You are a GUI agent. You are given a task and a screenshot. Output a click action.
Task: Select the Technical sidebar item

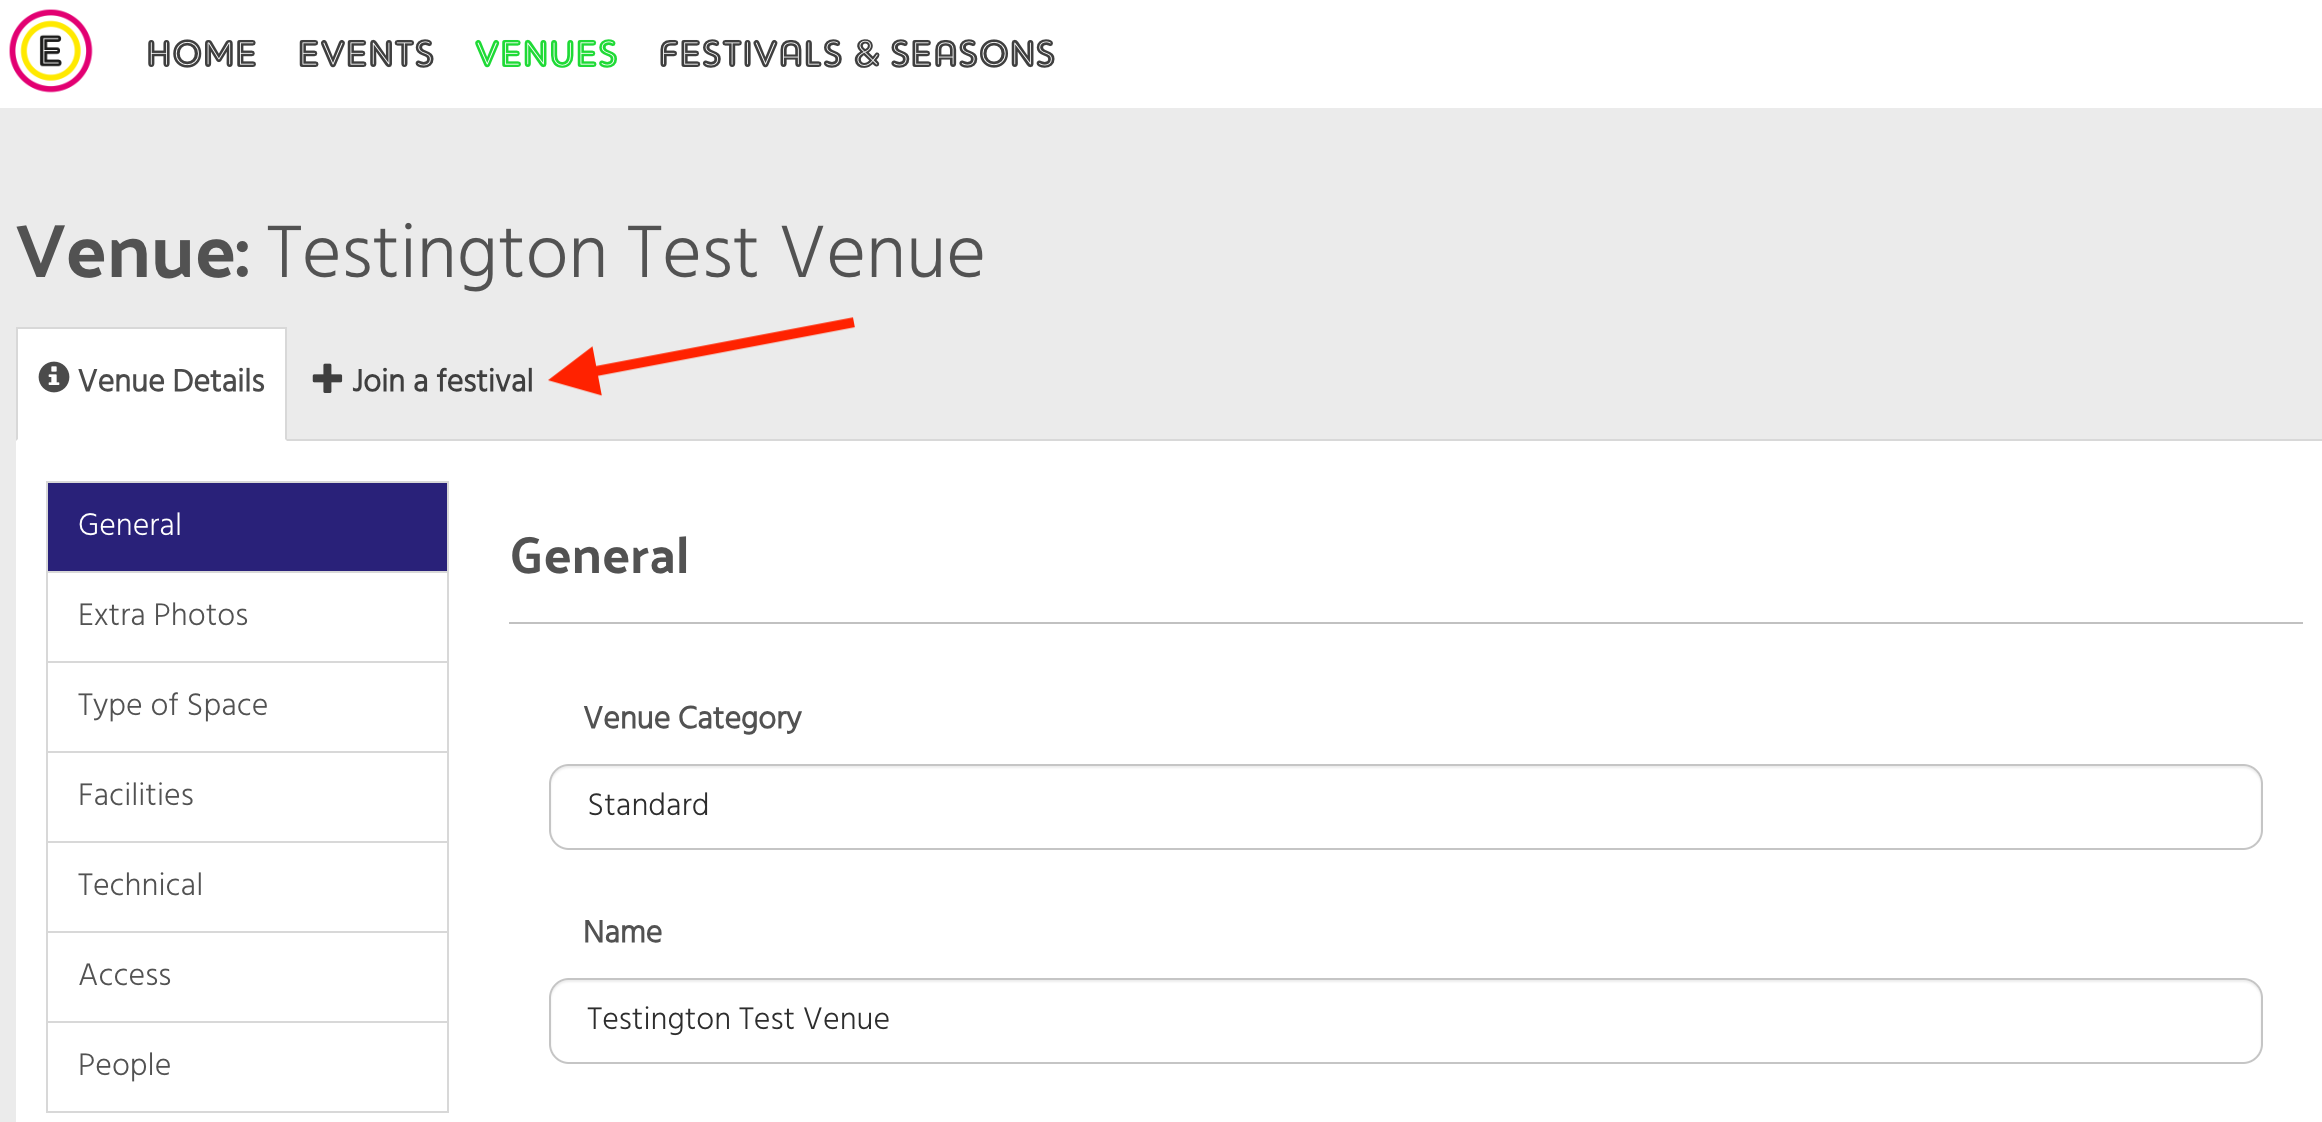tap(247, 886)
